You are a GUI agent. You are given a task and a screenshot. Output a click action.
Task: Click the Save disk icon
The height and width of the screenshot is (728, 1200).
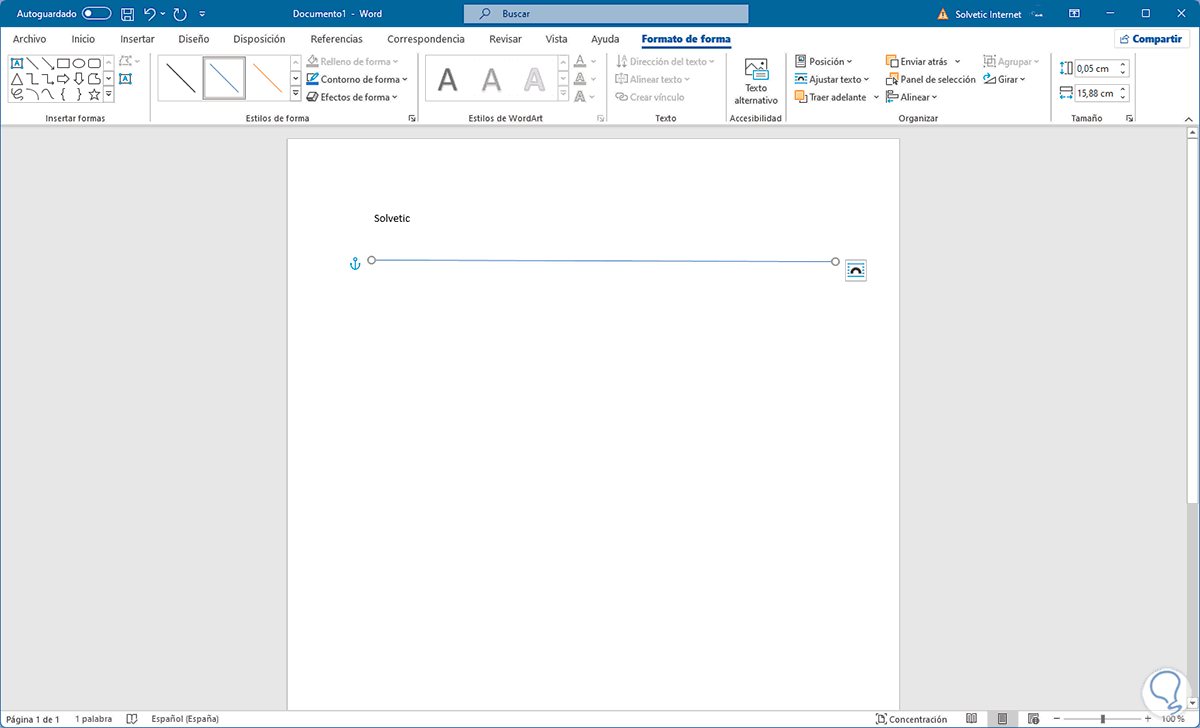tap(127, 14)
